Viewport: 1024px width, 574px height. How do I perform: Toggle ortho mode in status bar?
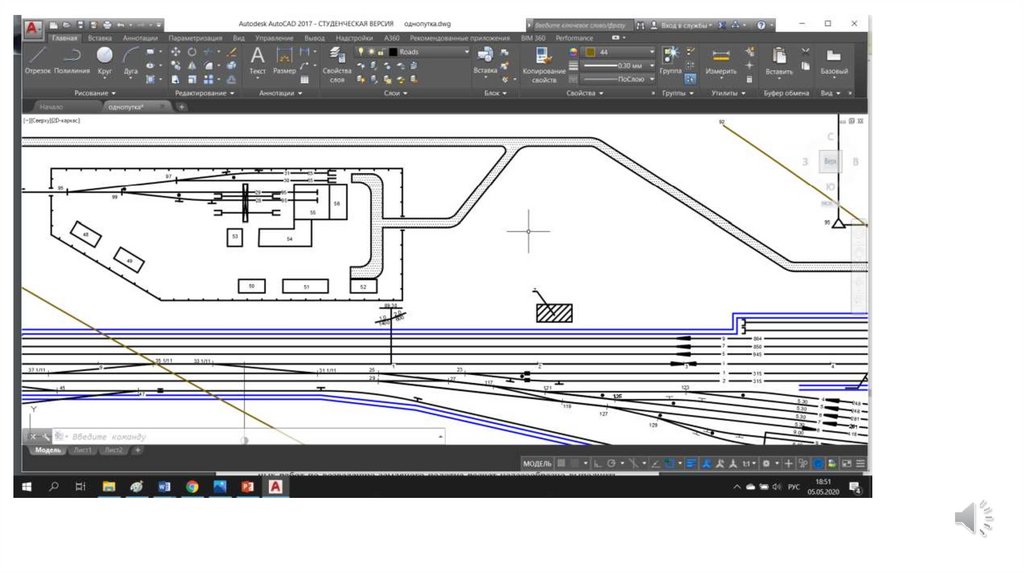point(597,464)
